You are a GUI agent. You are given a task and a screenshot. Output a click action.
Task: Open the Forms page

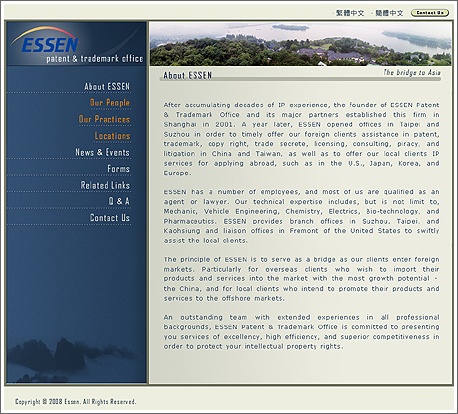[x=118, y=169]
